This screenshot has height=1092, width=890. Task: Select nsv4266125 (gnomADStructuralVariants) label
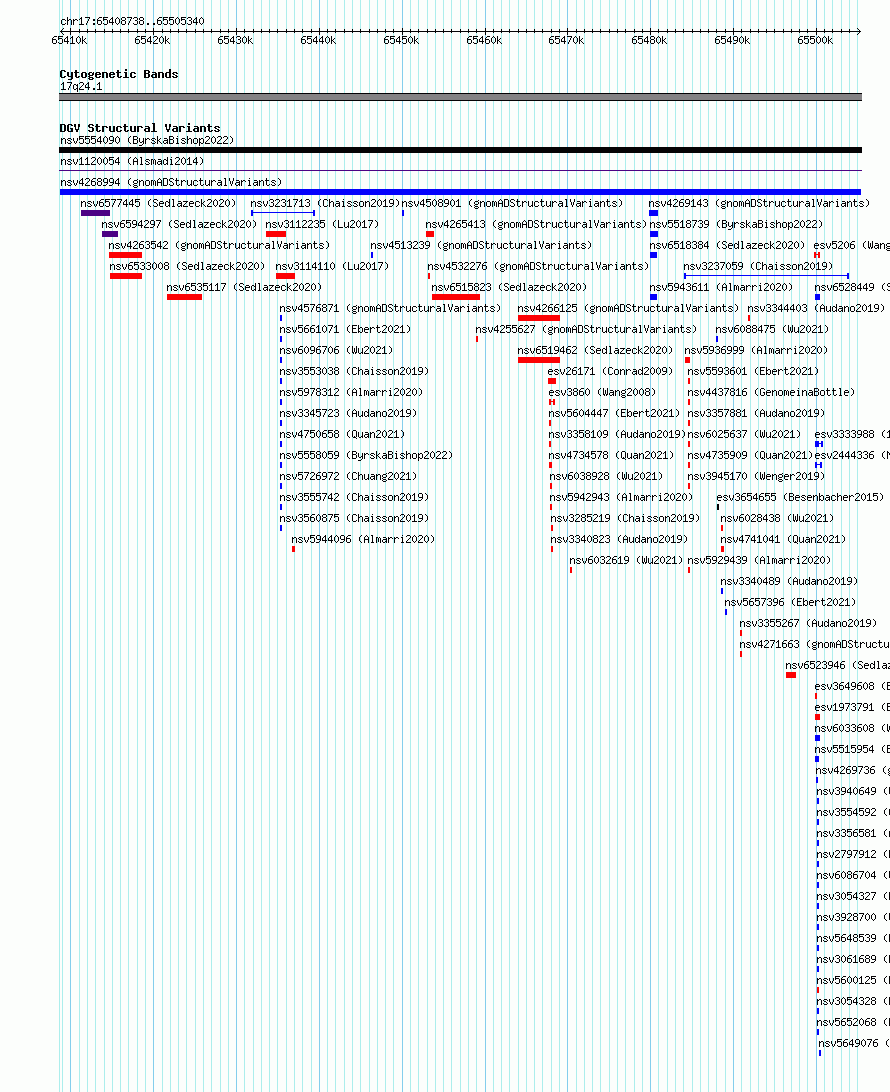[628, 308]
